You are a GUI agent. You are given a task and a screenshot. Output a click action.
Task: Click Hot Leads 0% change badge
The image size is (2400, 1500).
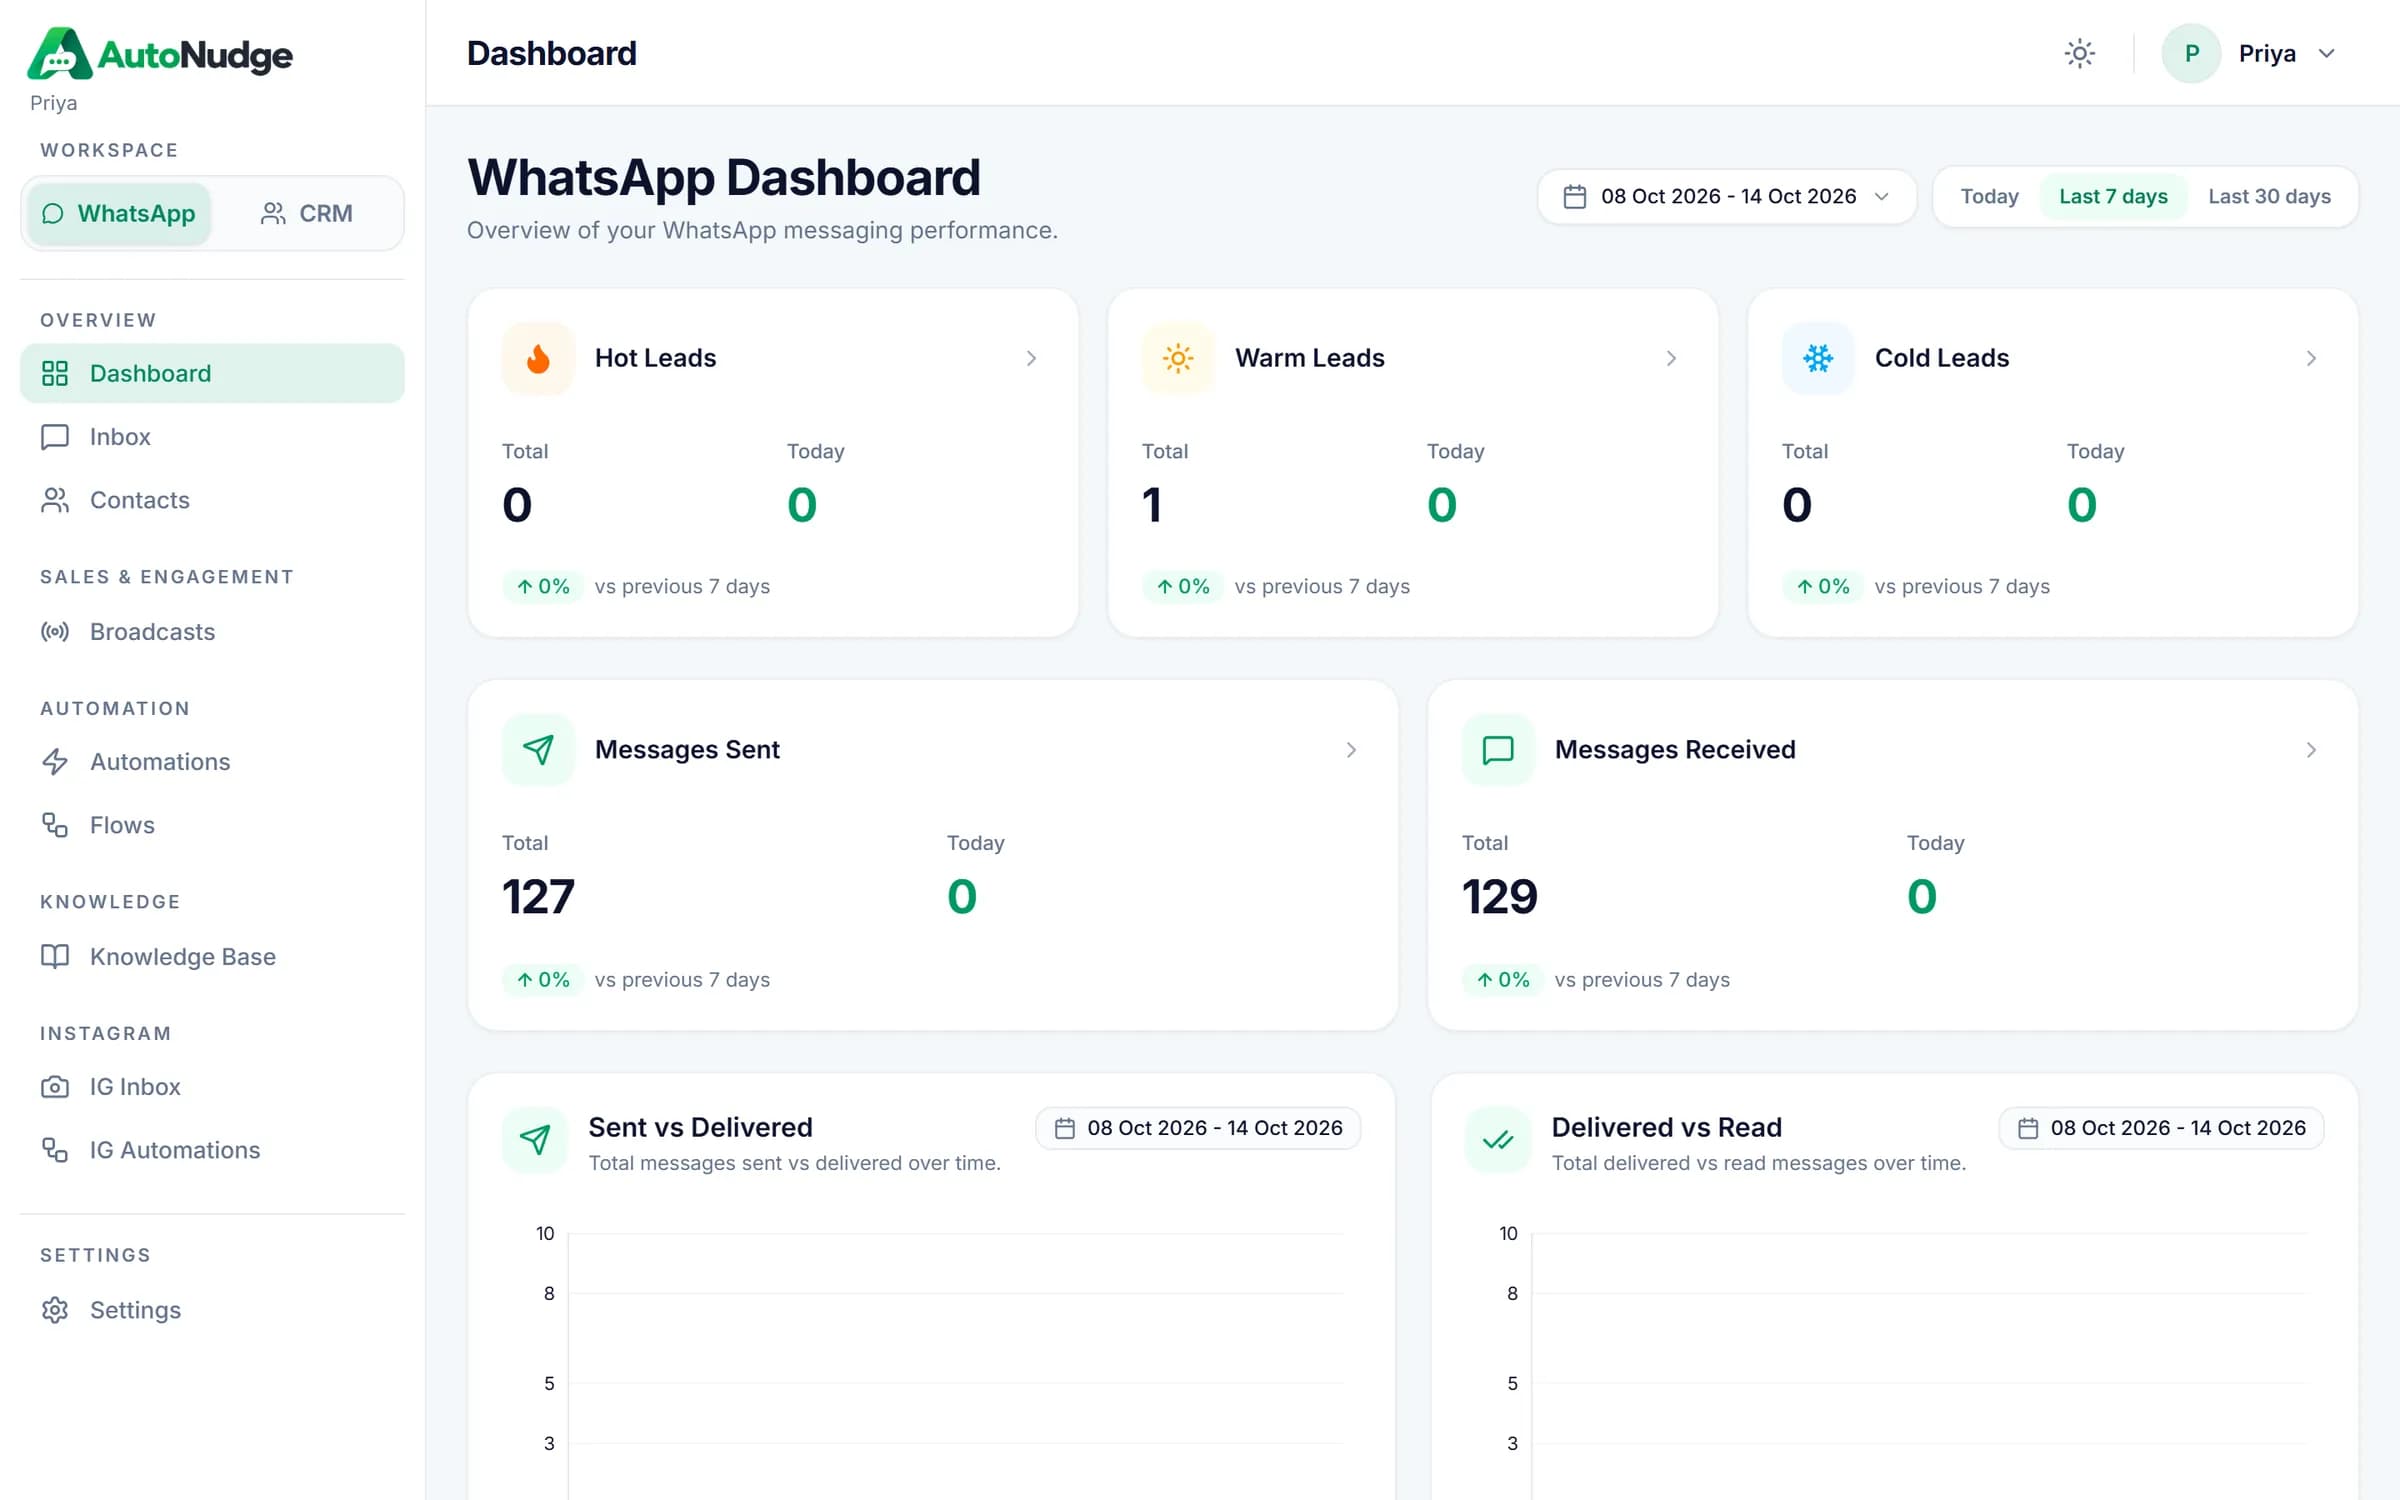543,586
